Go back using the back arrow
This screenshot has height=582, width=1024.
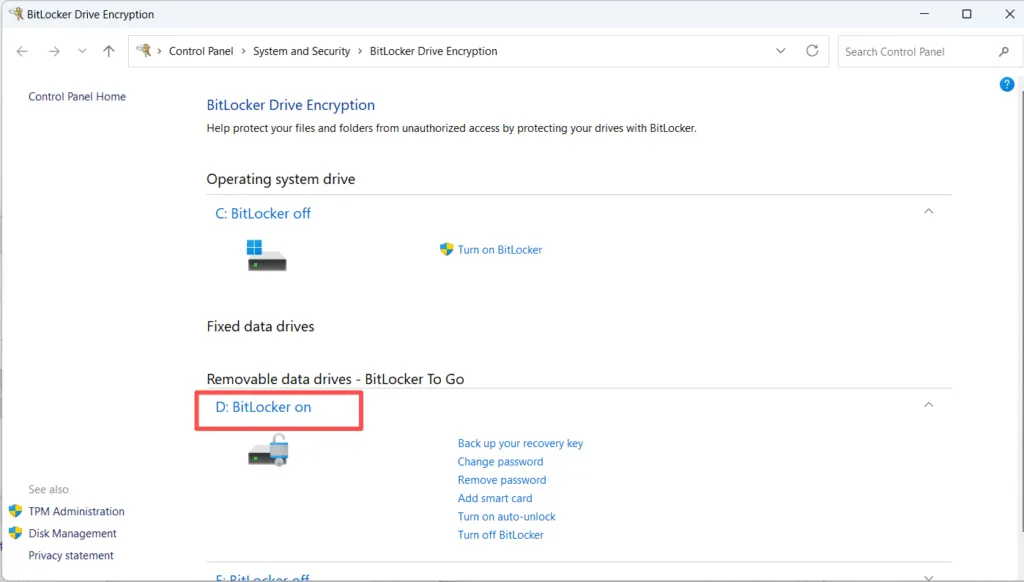click(x=21, y=50)
